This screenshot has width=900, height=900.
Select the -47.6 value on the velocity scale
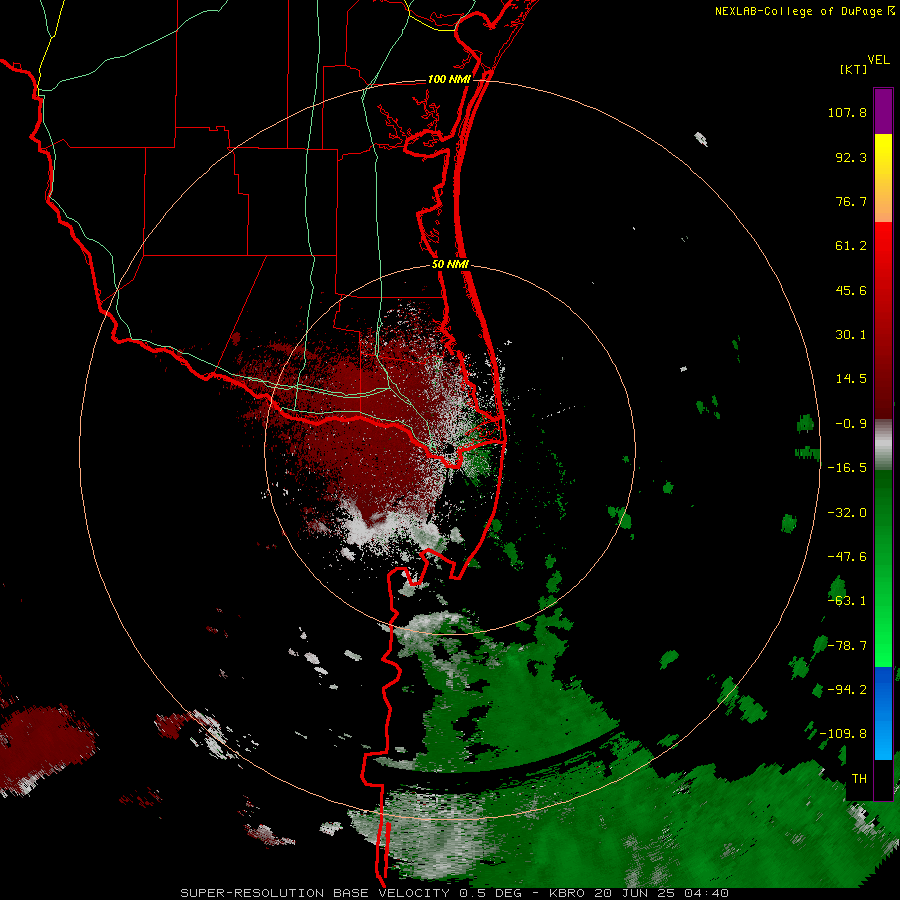point(847,557)
